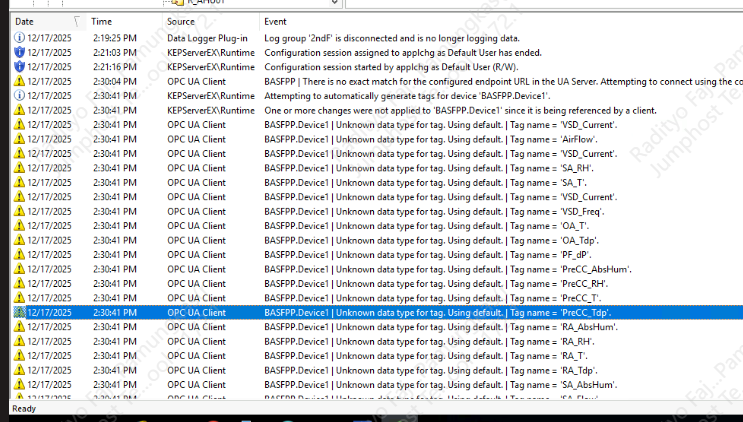Viewport: 743px width, 422px height.
Task: Click the warning icon for the 'SA_AbsHum' tag row
Action: [19, 385]
